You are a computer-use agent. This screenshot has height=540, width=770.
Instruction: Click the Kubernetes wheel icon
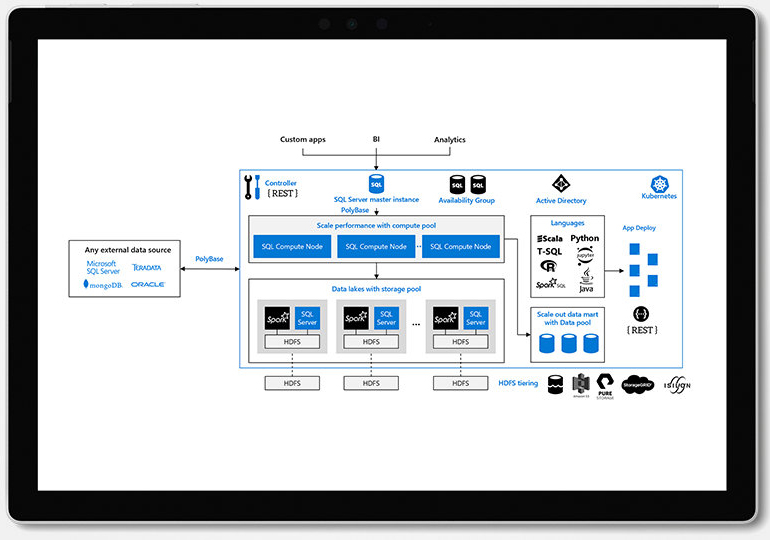[659, 184]
